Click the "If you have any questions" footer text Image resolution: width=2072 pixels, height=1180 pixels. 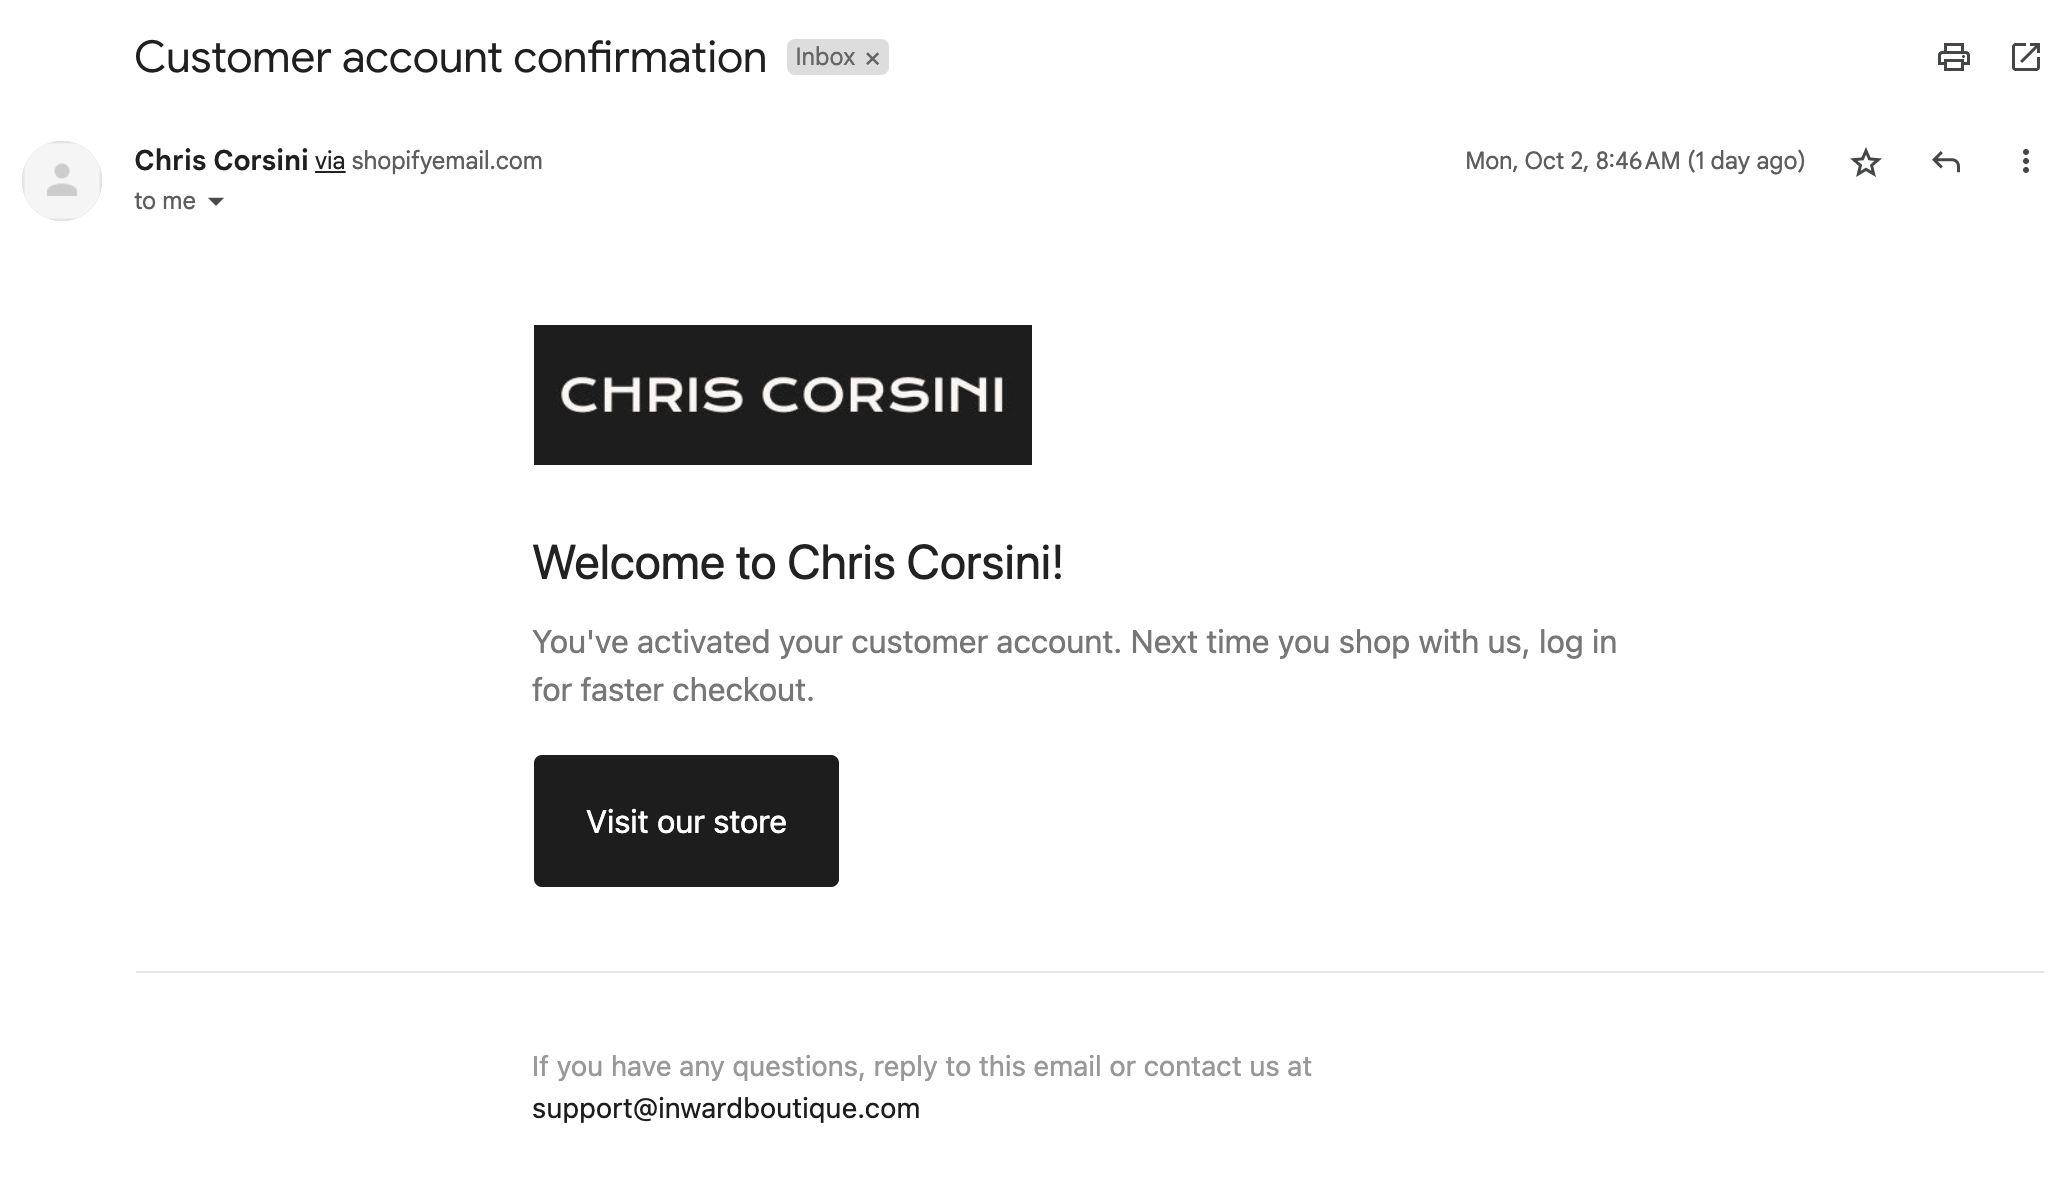point(921,1067)
